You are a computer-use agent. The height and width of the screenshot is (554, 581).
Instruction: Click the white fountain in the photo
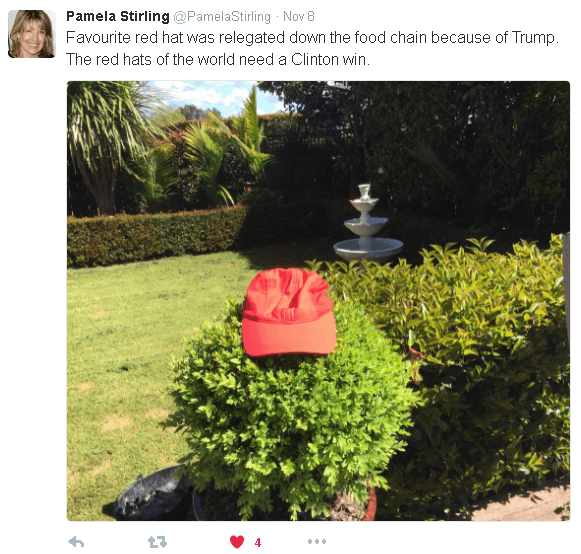click(368, 223)
